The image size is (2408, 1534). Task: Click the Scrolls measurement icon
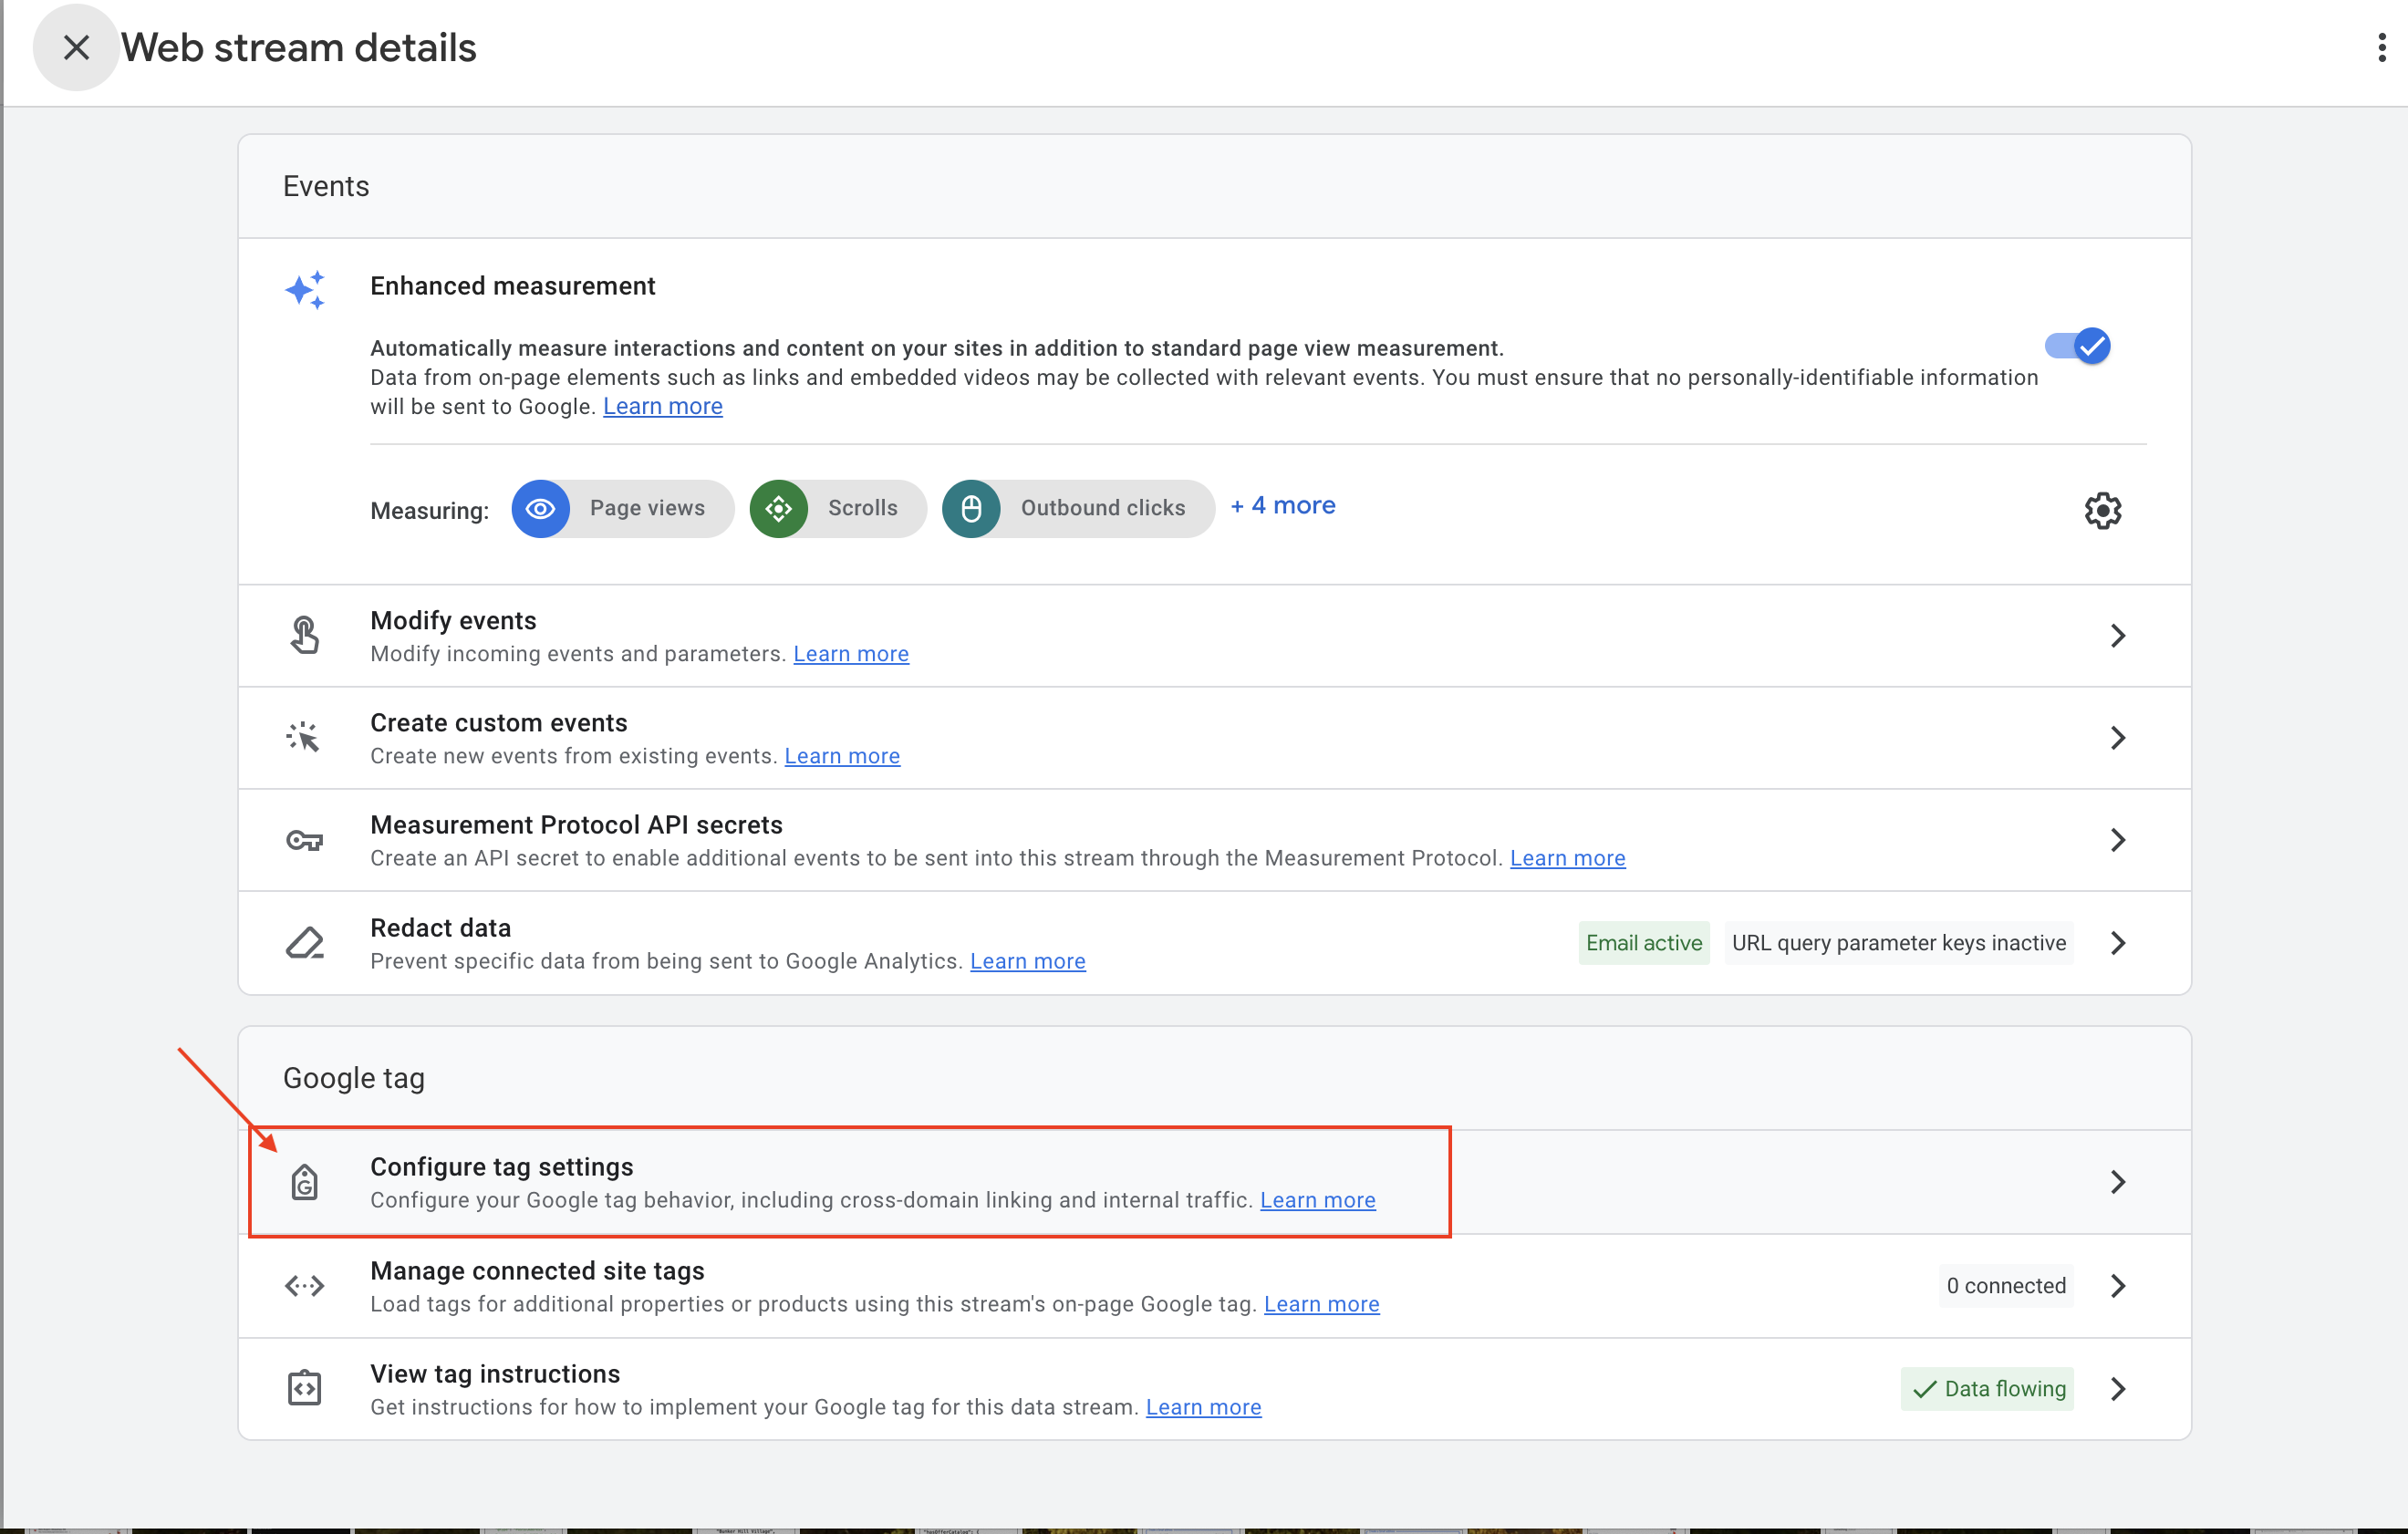pos(778,509)
